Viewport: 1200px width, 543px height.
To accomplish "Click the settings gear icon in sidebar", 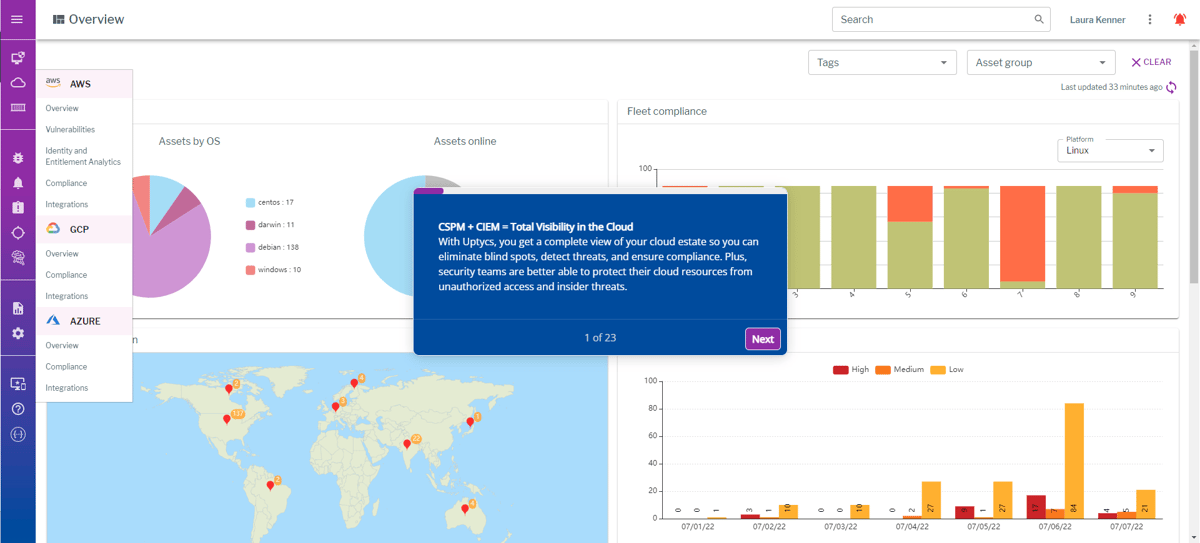I will click(x=18, y=333).
